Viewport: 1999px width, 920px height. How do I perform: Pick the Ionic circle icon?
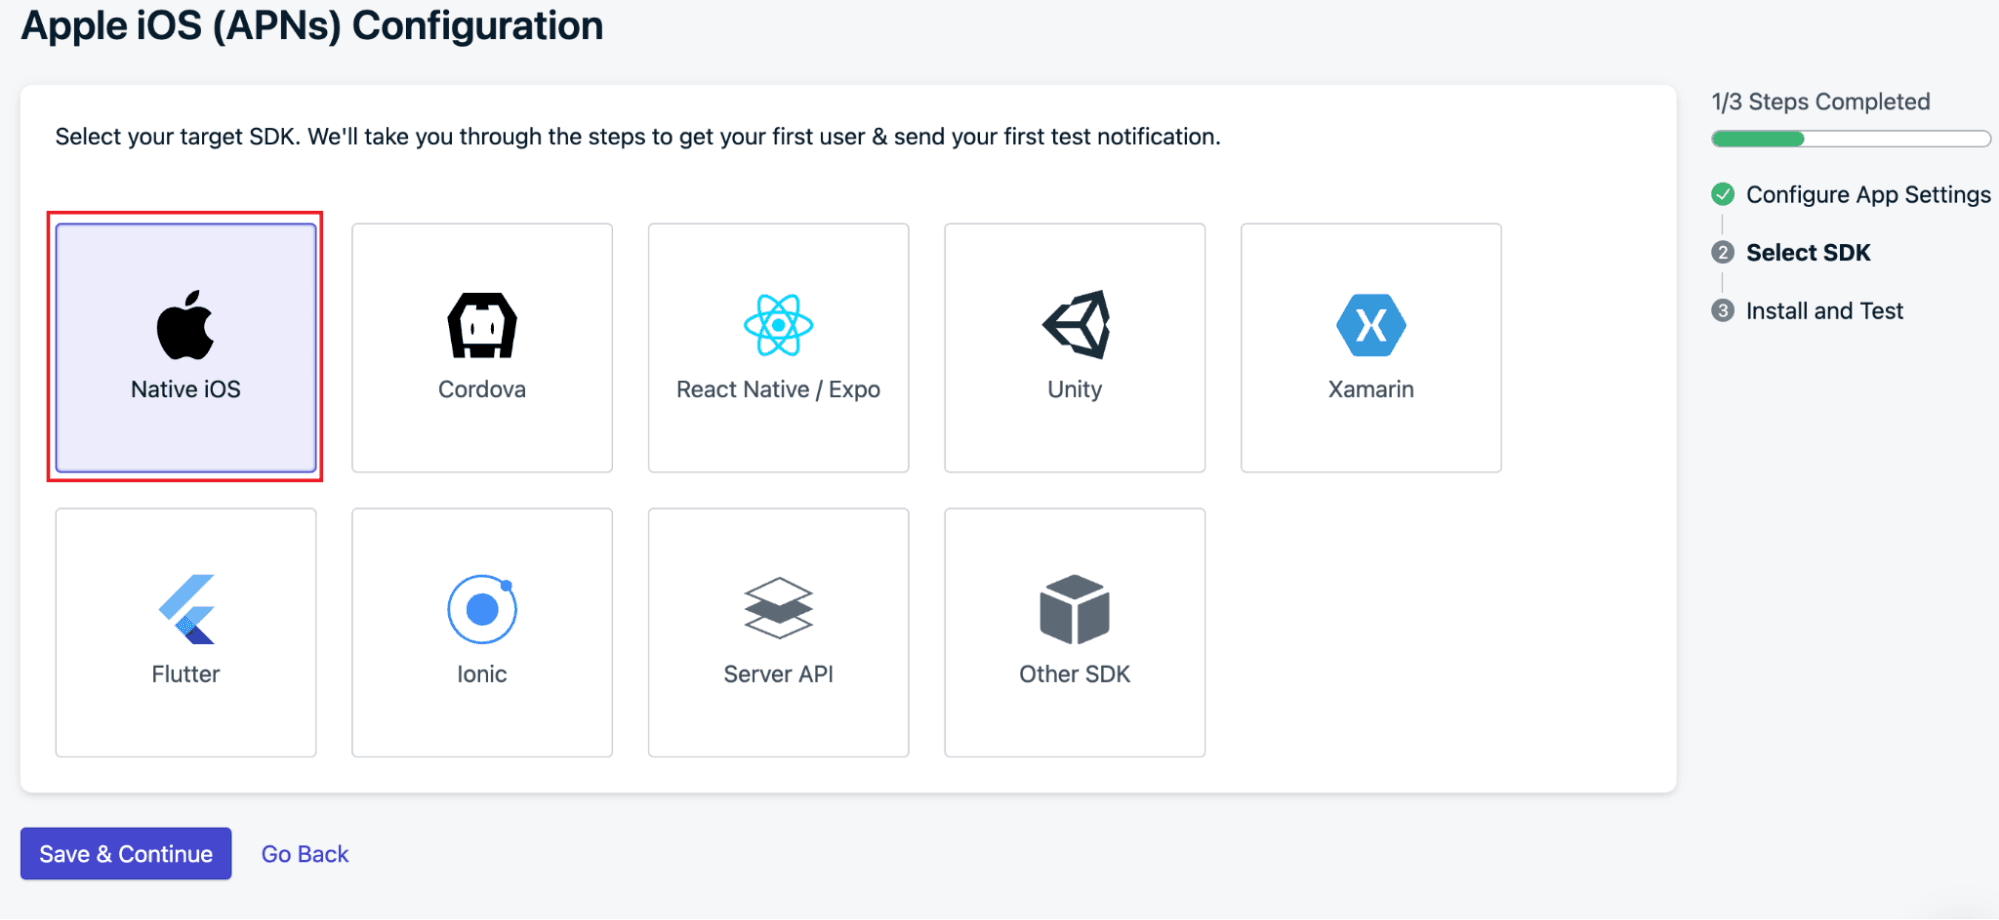(x=482, y=609)
